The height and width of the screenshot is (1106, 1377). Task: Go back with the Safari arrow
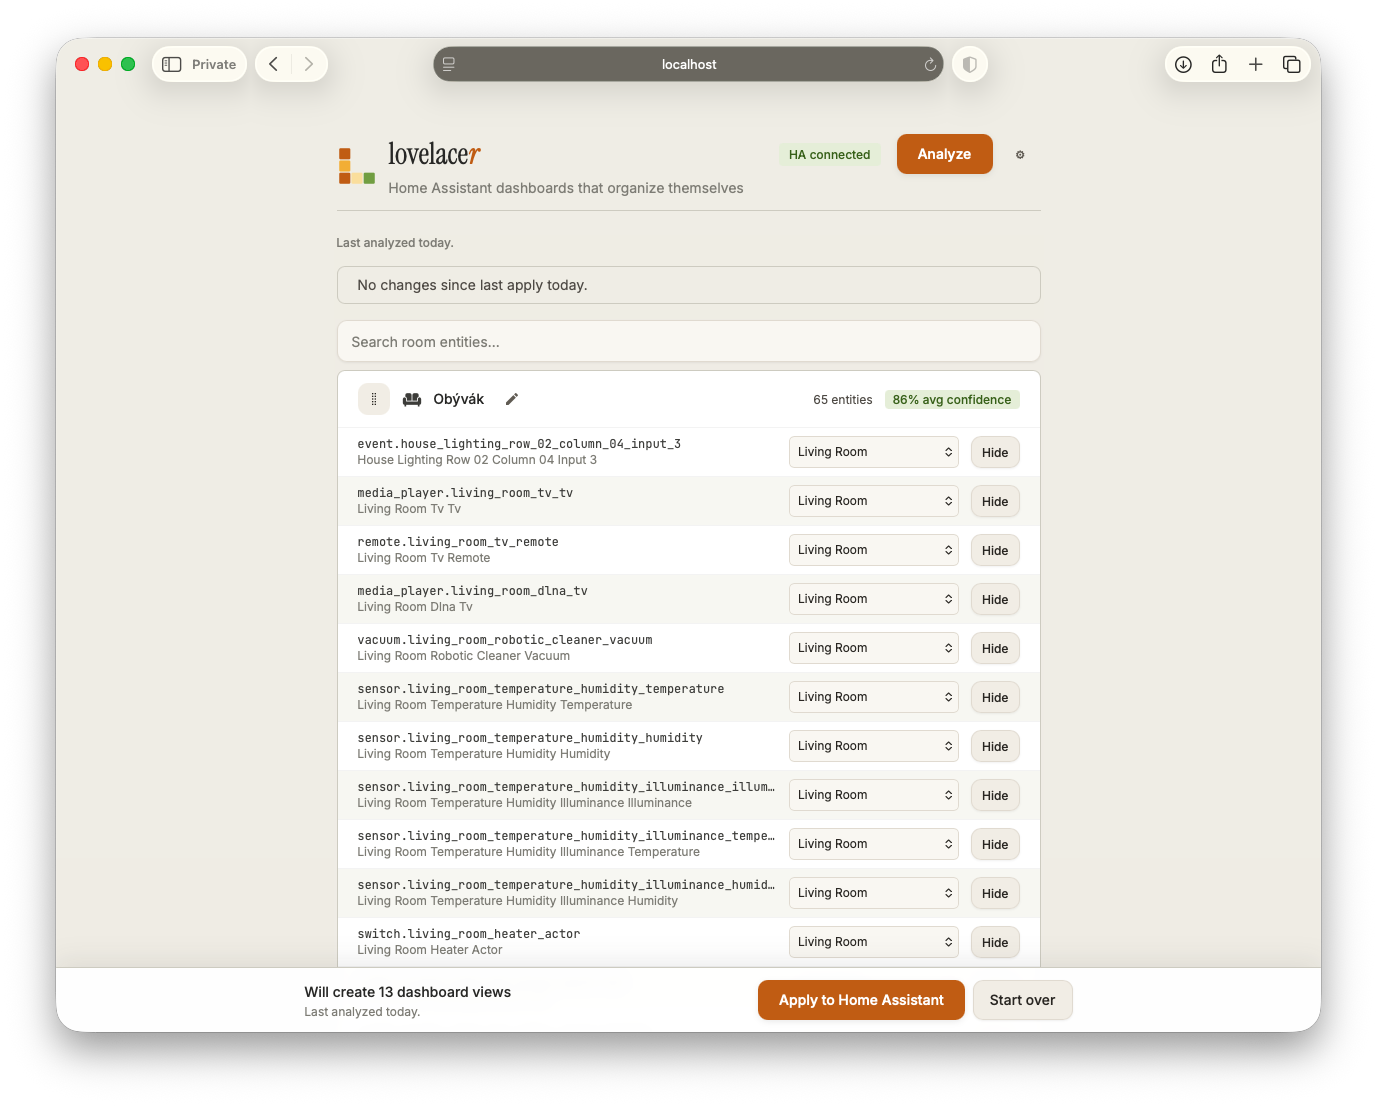click(x=273, y=64)
